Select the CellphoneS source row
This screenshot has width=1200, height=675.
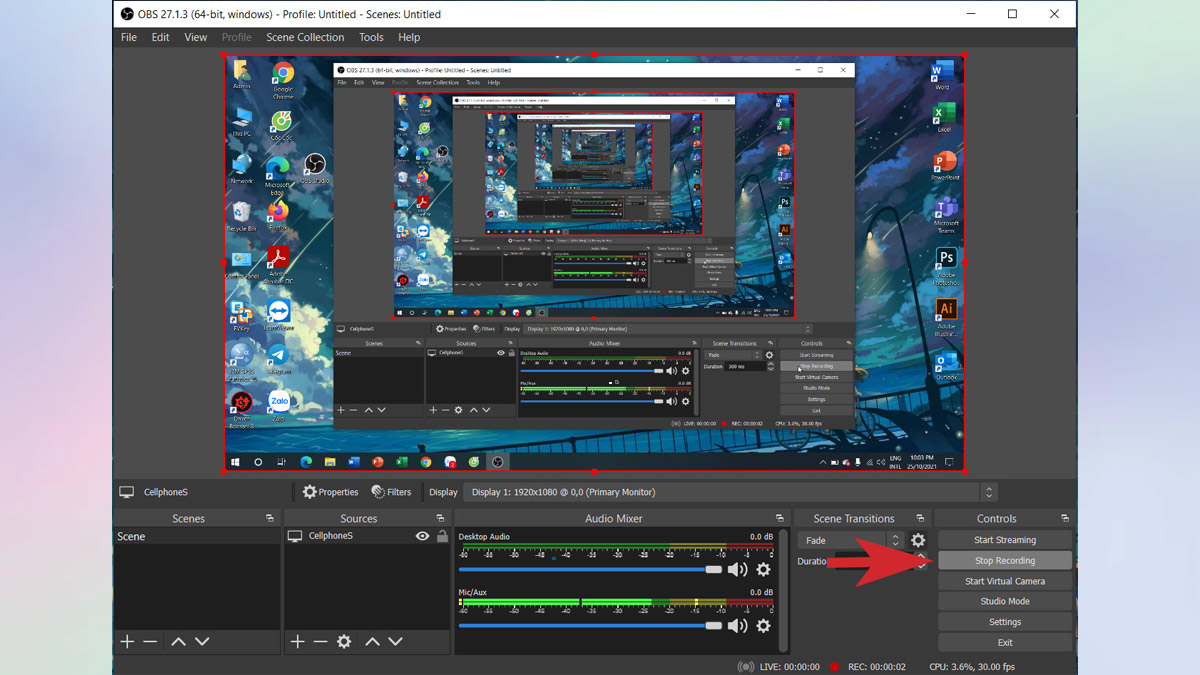coord(368,536)
